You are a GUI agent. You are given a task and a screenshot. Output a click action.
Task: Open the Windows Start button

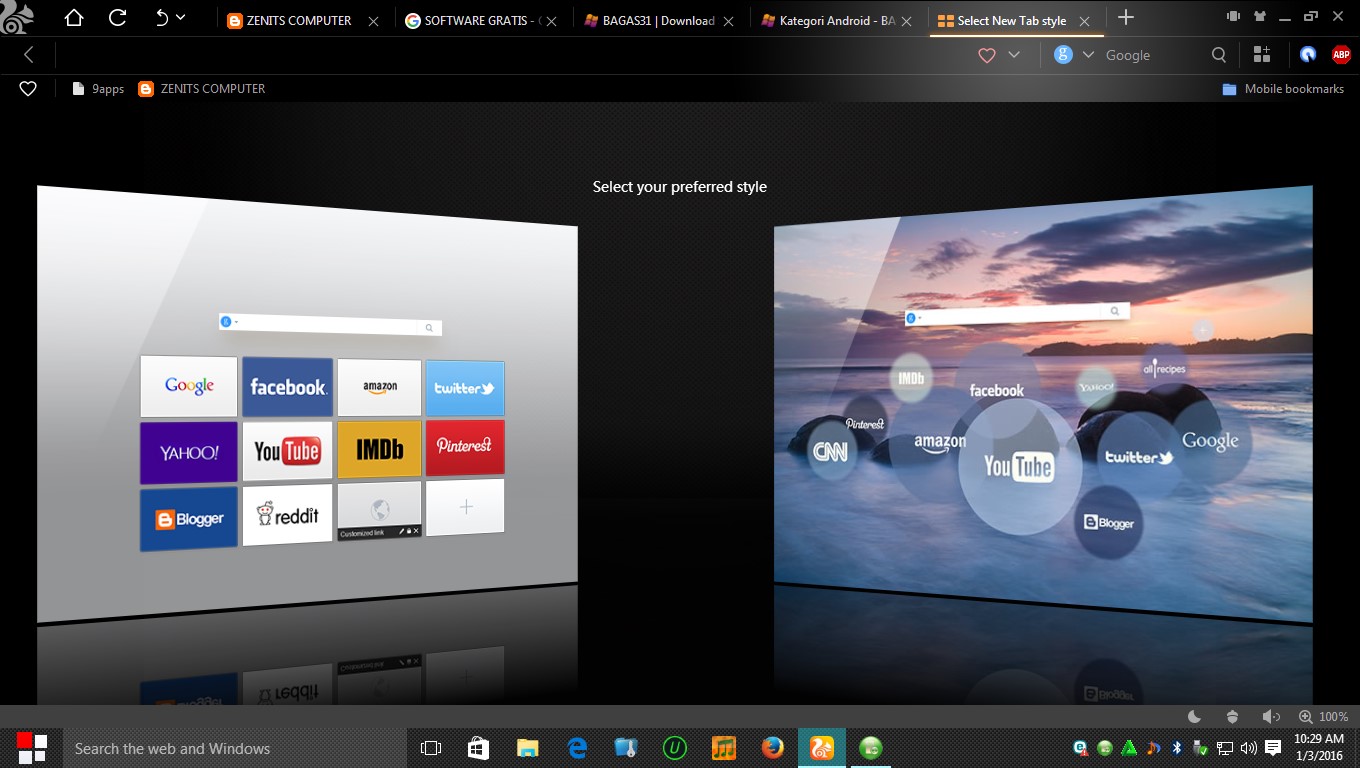(32, 748)
